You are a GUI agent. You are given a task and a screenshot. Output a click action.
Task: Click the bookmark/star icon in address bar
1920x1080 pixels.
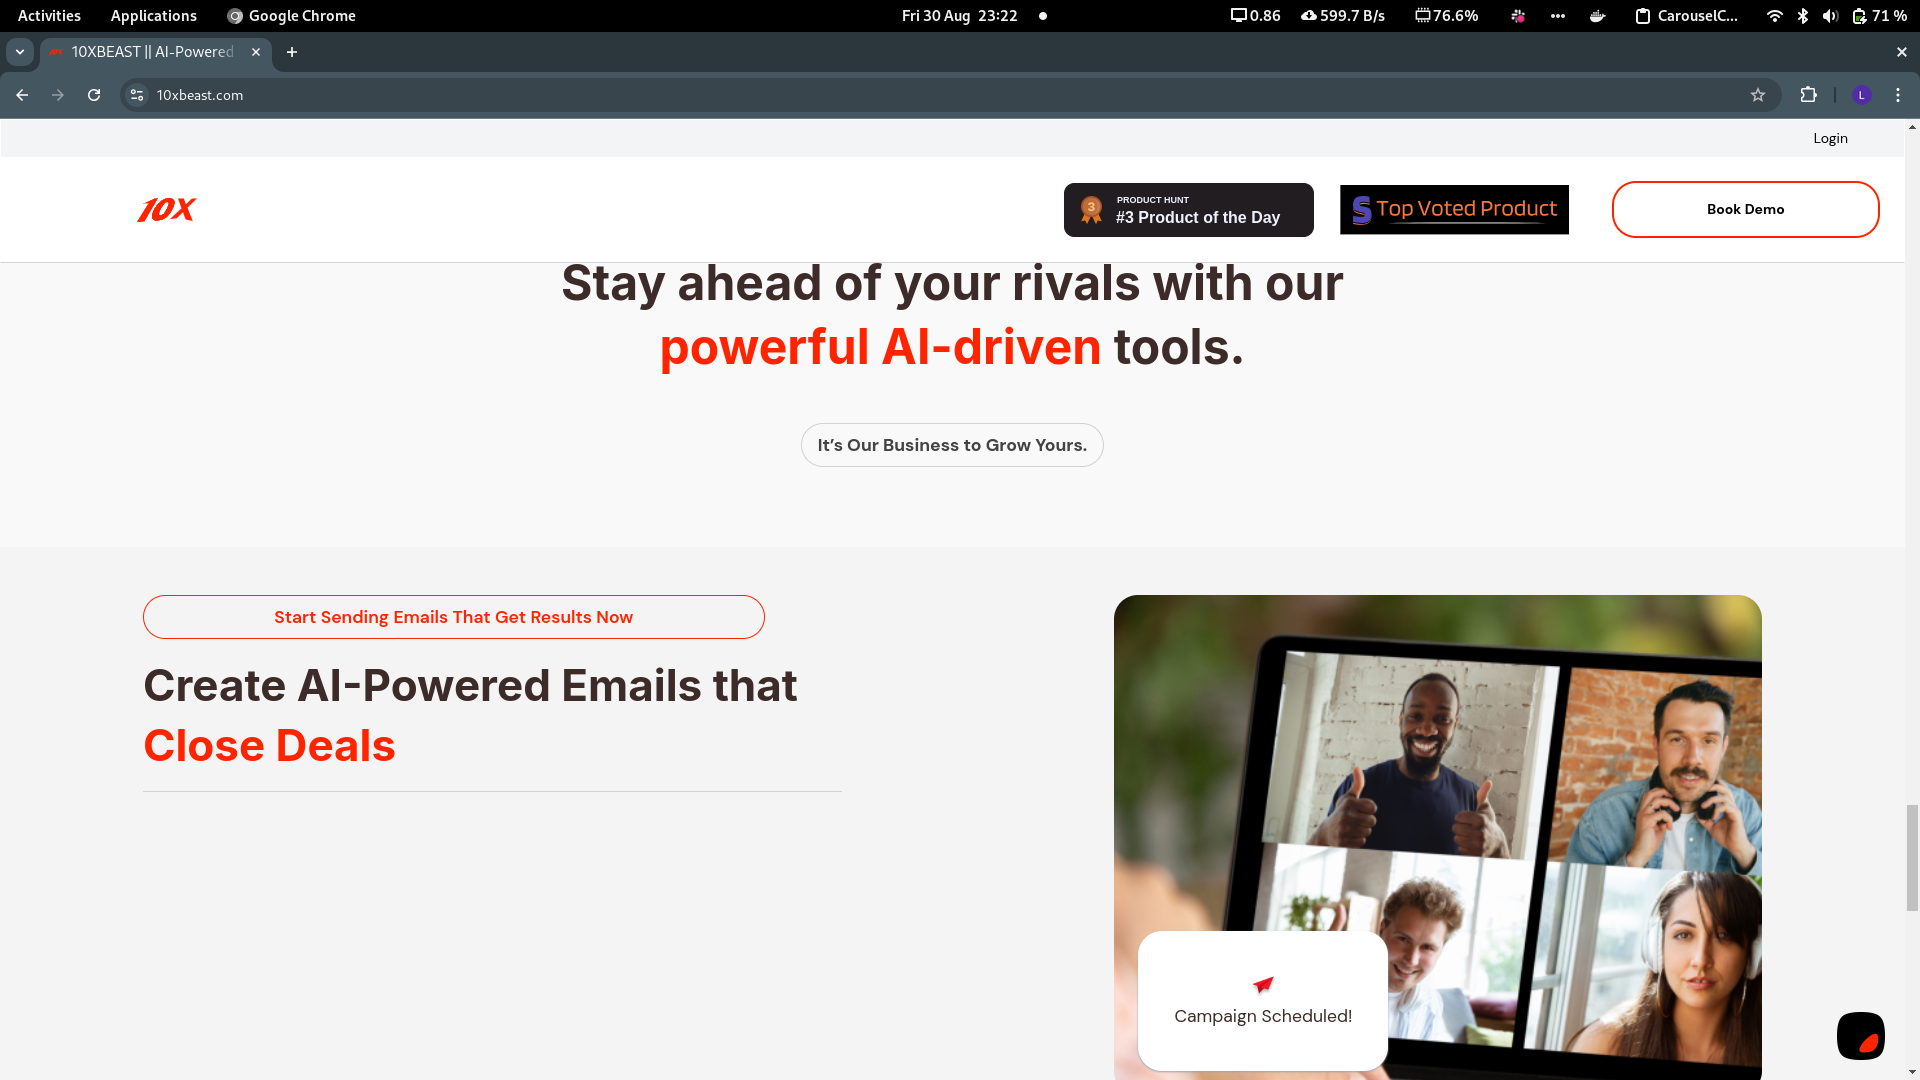coord(1758,94)
